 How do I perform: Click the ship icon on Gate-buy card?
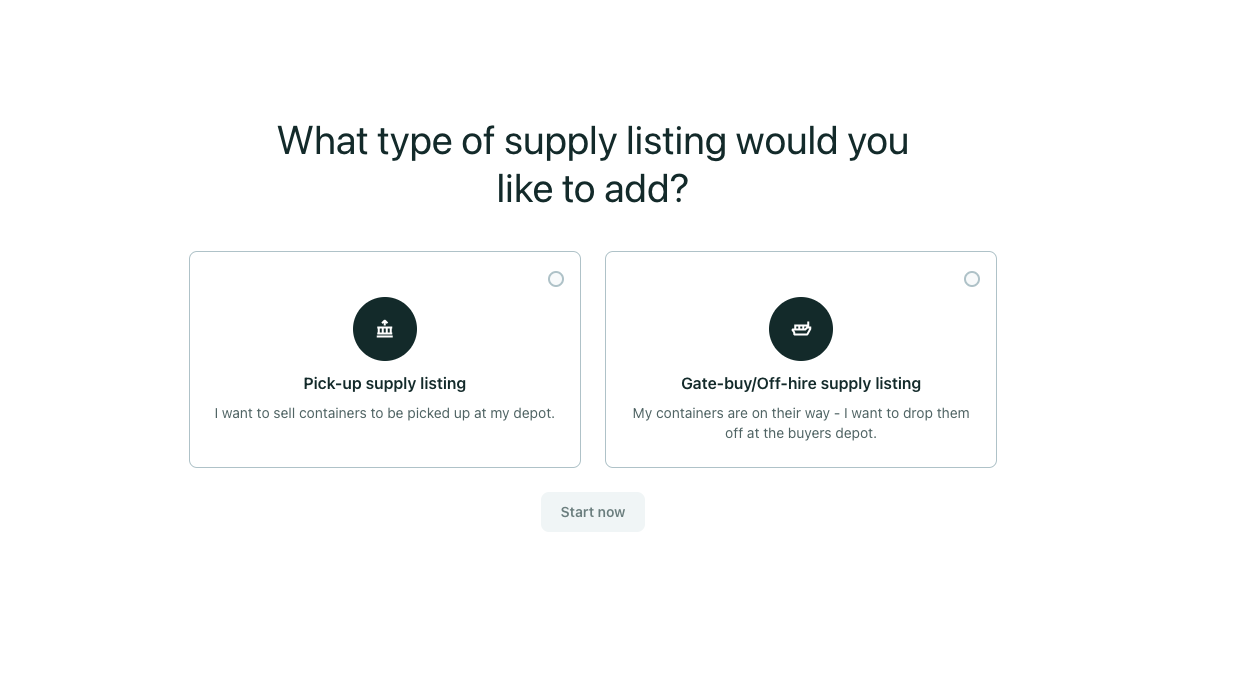tap(801, 329)
